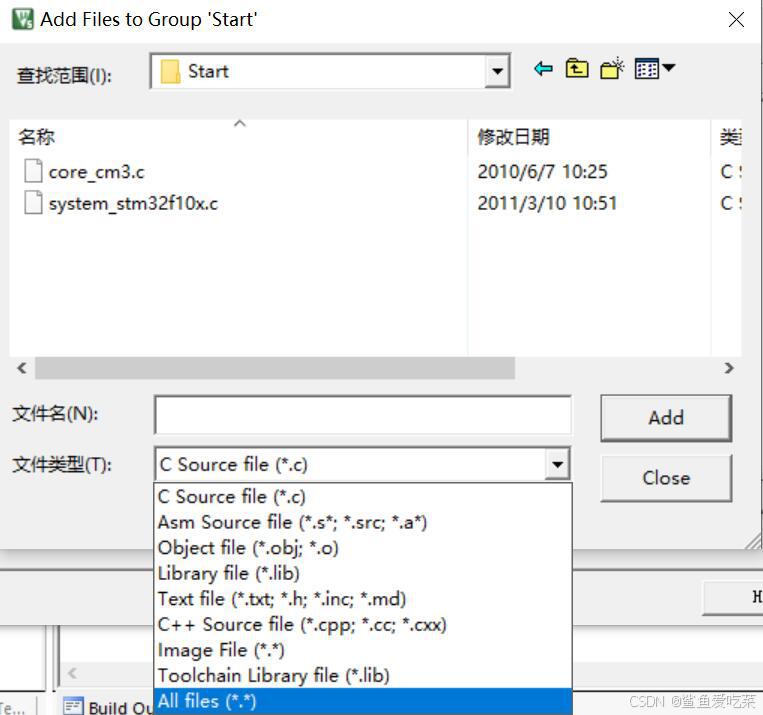Go up one folder level icon
The height and width of the screenshot is (715, 763).
(x=577, y=69)
